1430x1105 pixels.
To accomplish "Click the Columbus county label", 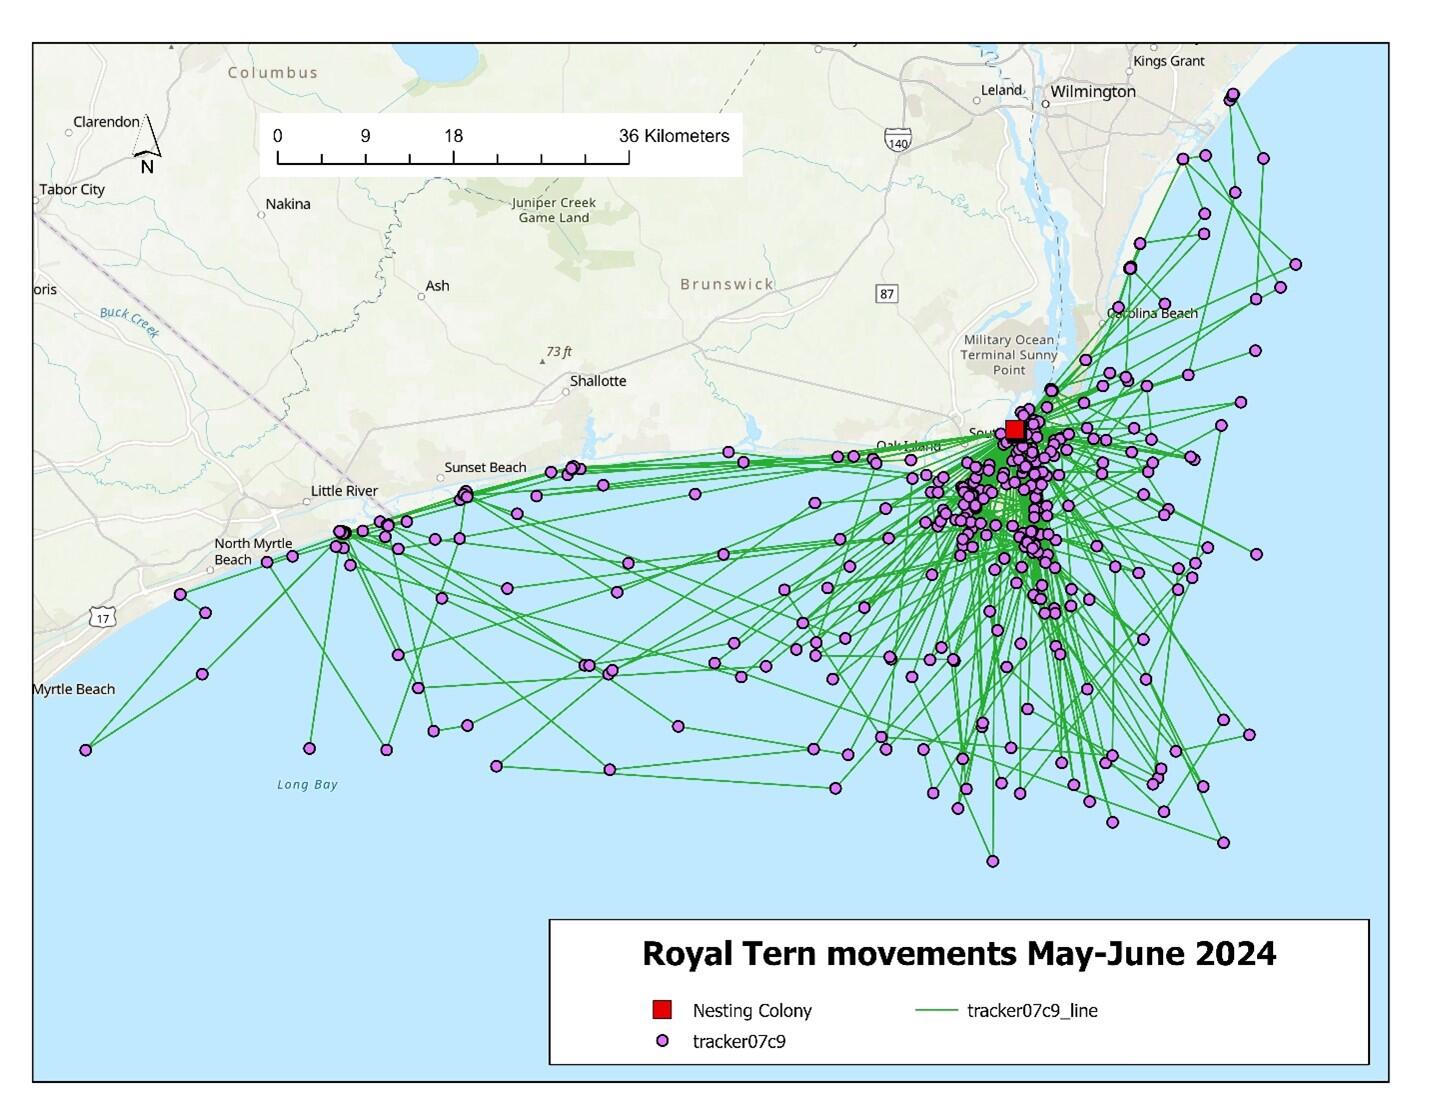I will tap(272, 73).
